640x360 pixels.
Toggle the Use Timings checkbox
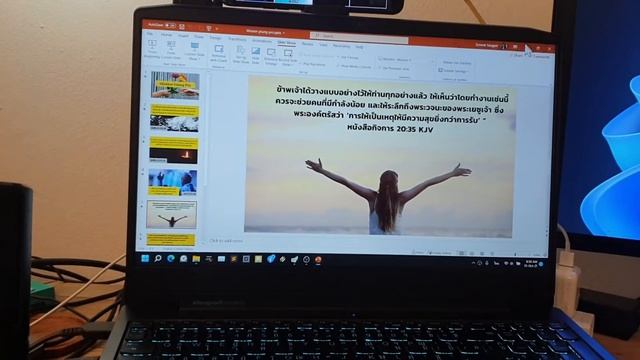click(x=348, y=58)
